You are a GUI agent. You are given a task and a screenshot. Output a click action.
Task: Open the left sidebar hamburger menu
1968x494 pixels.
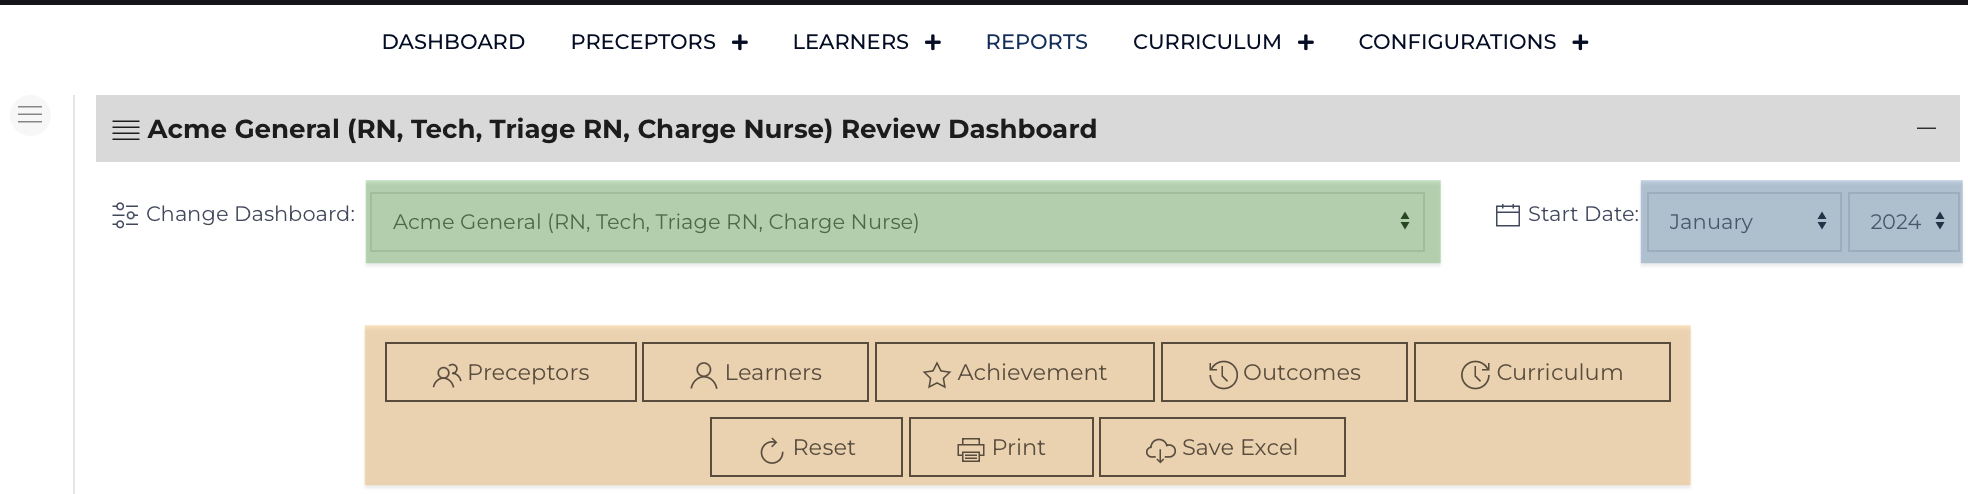coord(30,115)
